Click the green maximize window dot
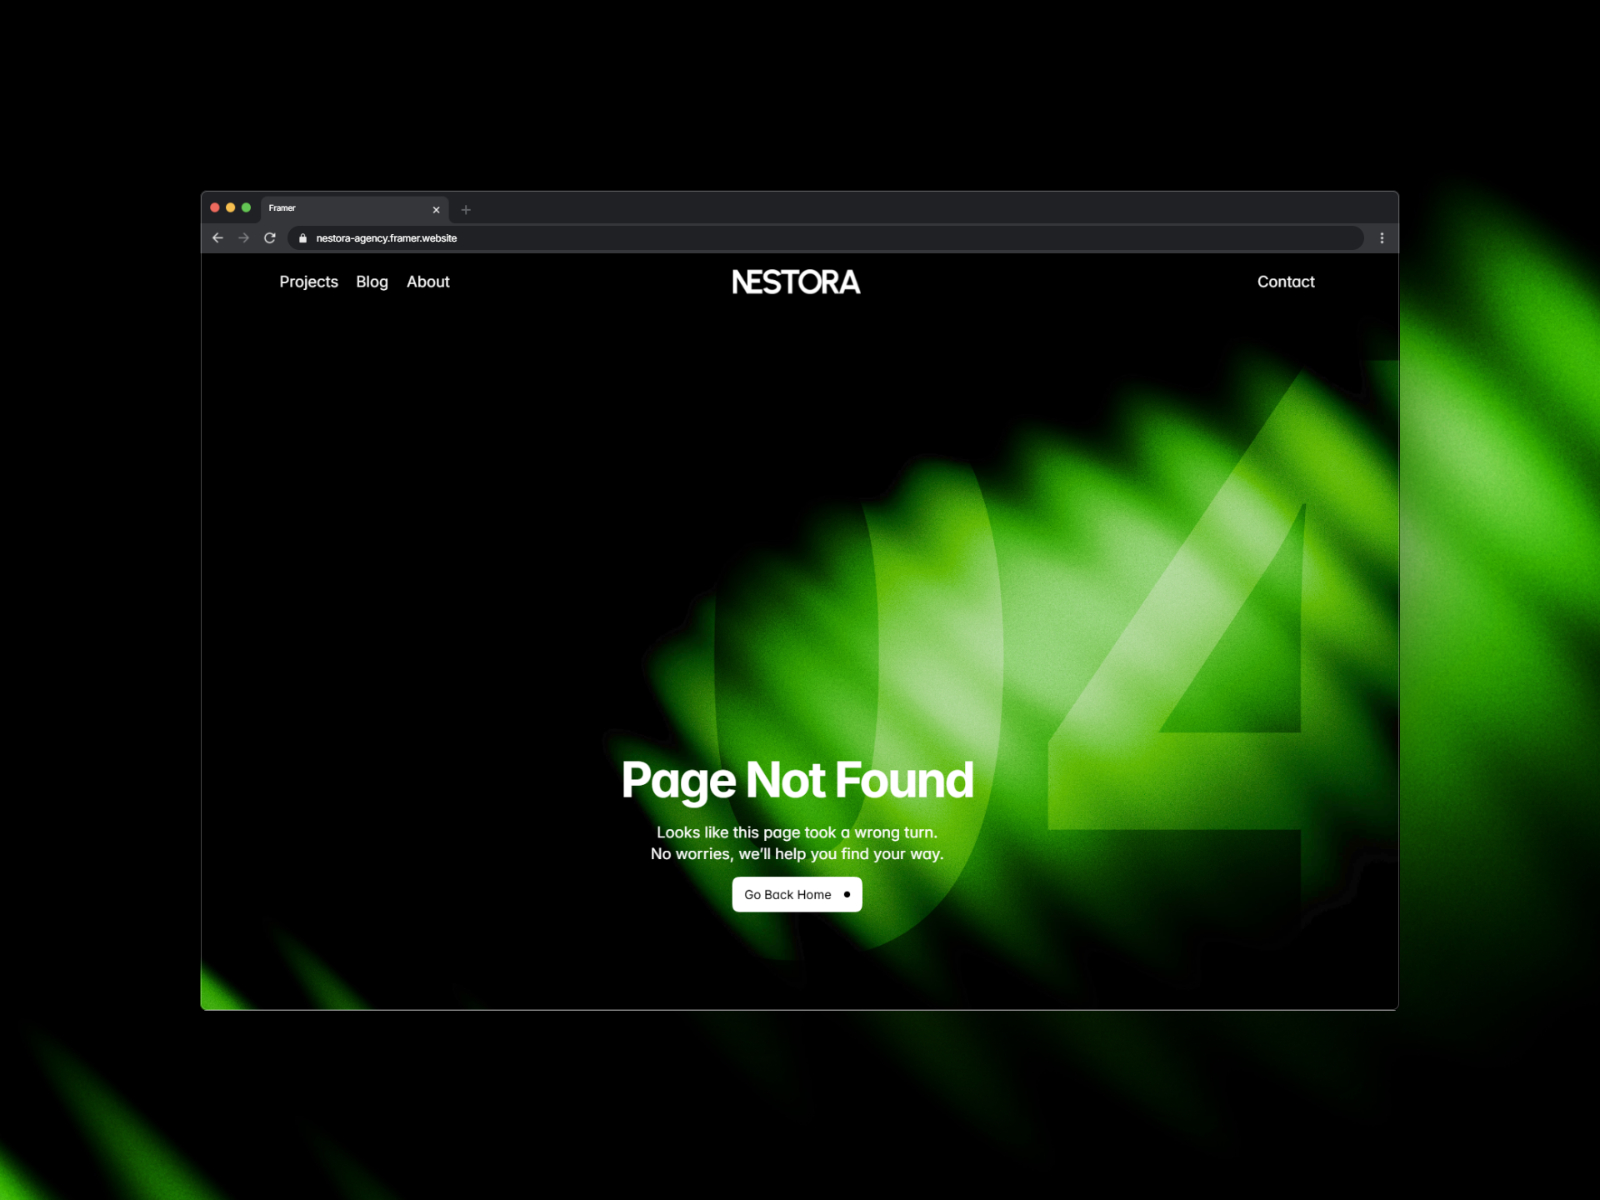Screen dimensions: 1600x1200 [246, 208]
